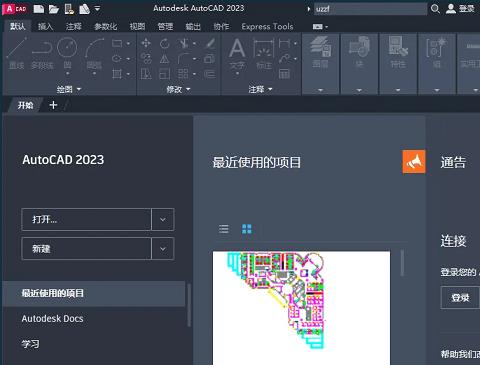This screenshot has height=365, width=480.
Task: Select the 圆弧 (Arc) tool
Action: pyautogui.click(x=94, y=55)
